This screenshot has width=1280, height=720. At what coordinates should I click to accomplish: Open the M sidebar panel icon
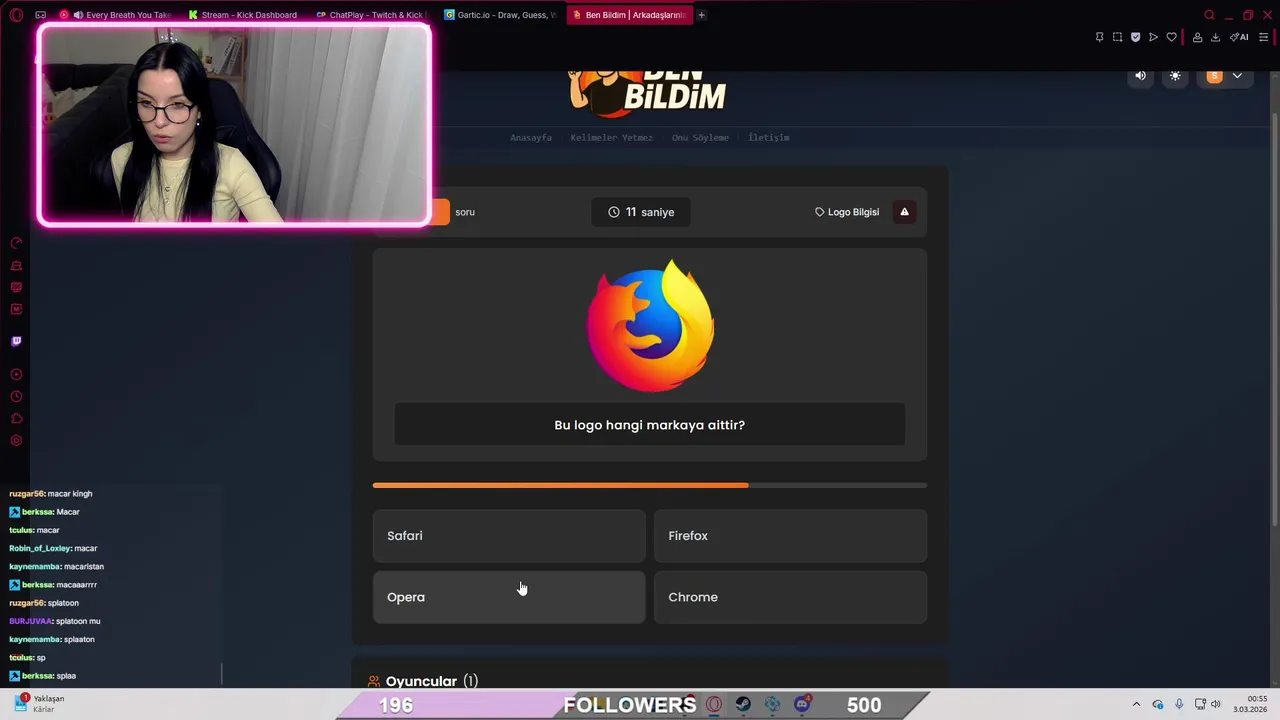point(16,309)
